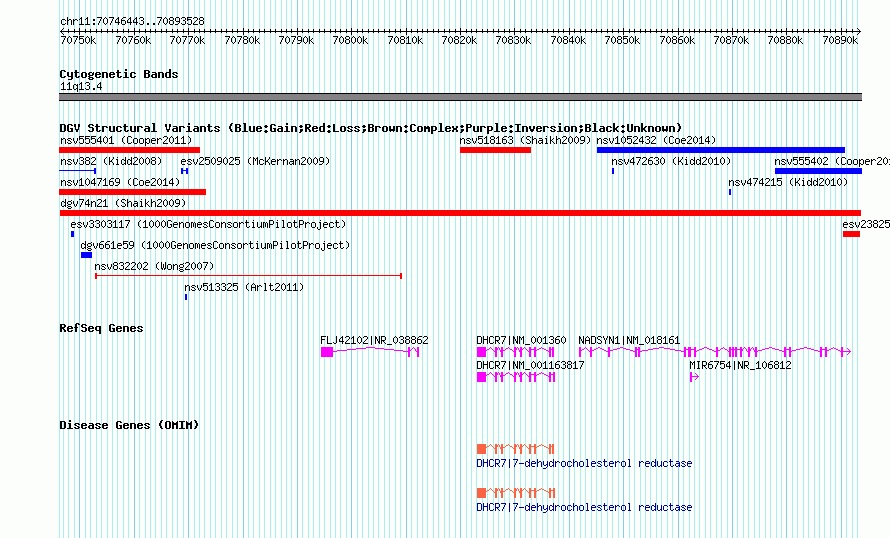Viewport: 890px width, 538px height.
Task: Click nsv474215 small blue marker
Action: pos(730,192)
